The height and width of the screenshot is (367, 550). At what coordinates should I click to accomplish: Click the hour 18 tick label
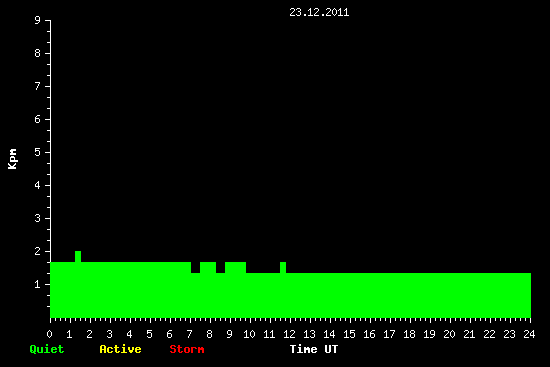tap(409, 334)
